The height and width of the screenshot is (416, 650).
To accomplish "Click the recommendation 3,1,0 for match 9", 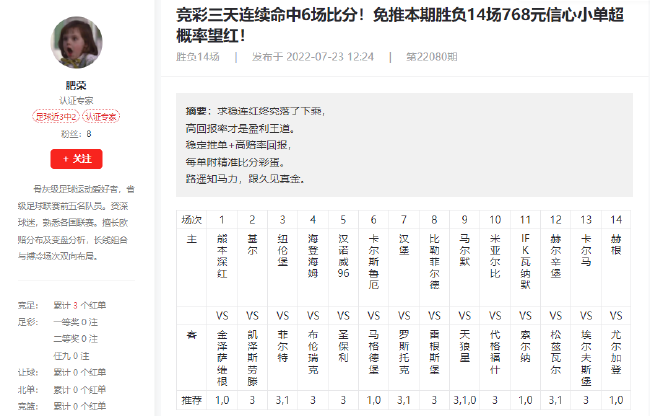I will (465, 400).
